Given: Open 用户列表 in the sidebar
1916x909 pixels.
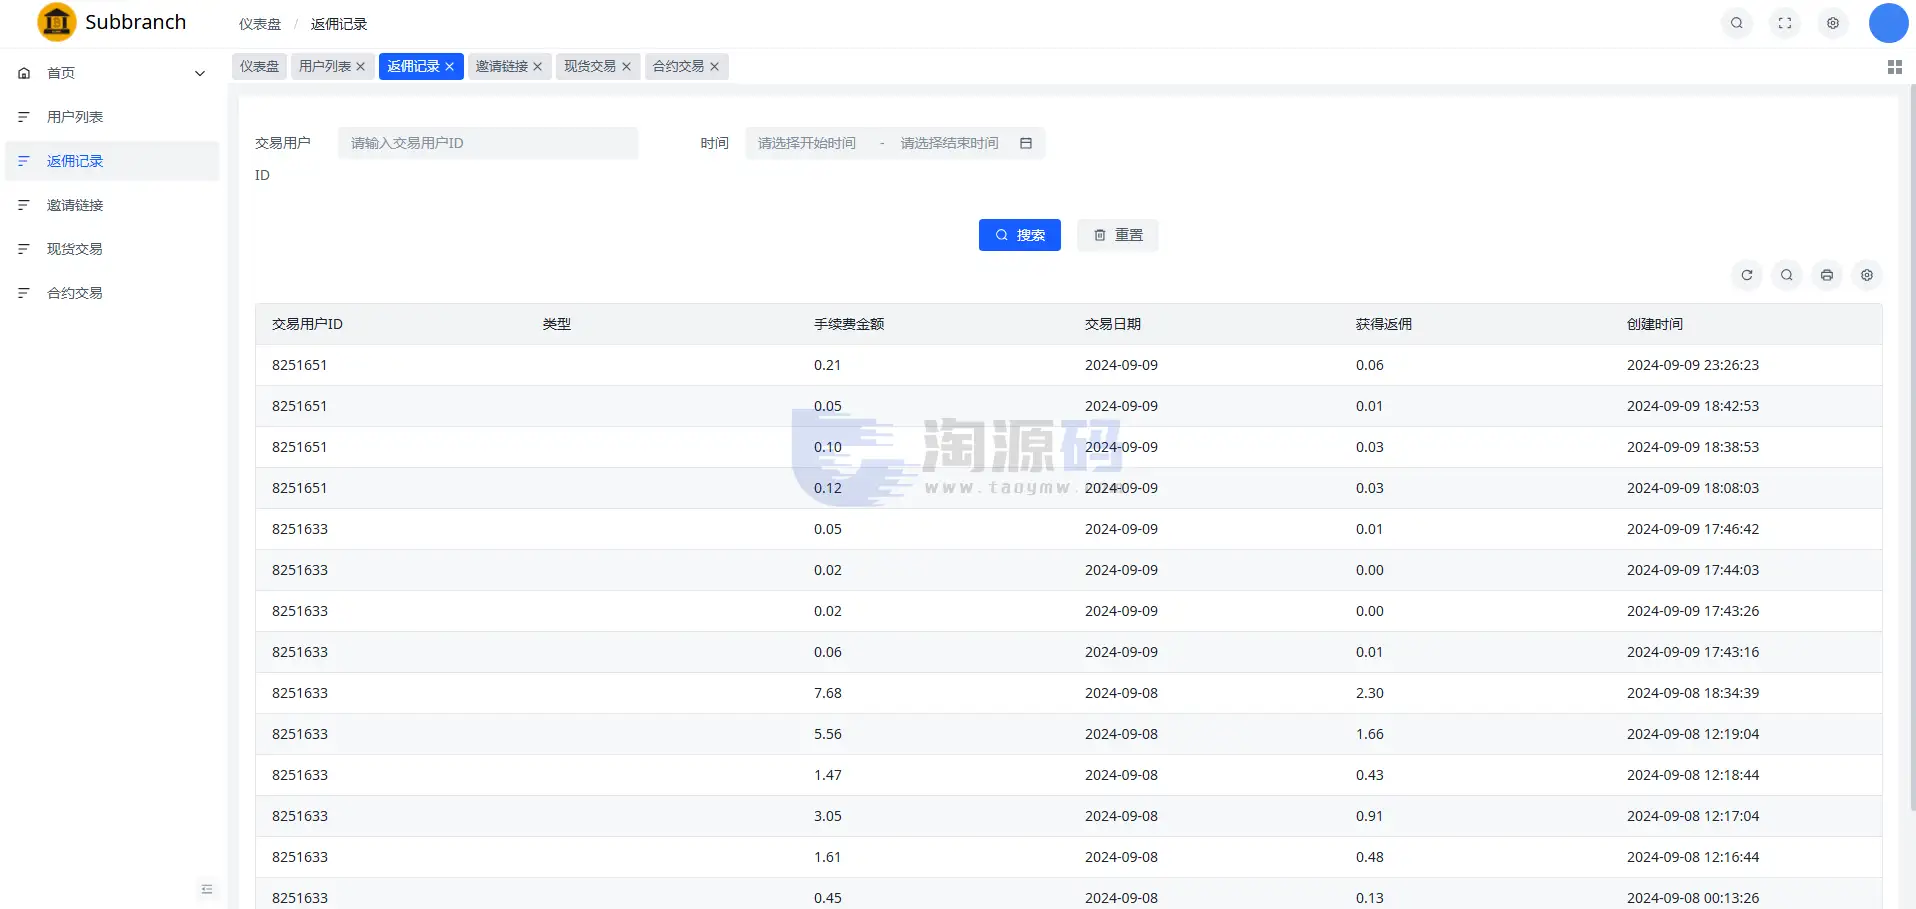Looking at the screenshot, I should tap(112, 117).
